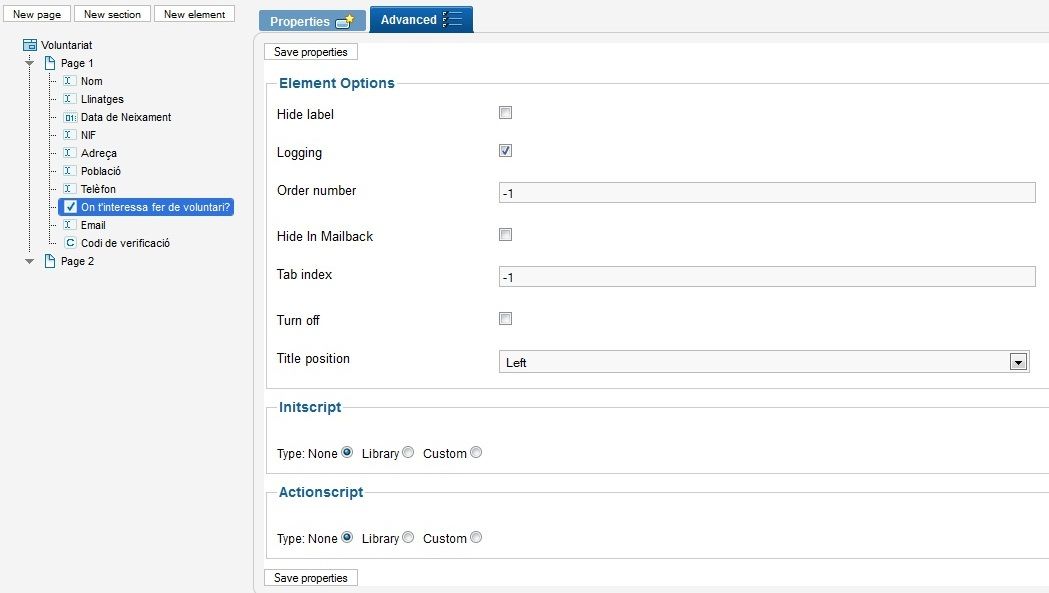Screen dimensions: 1049x593
Task: Click the Data de Neixament date icon
Action: pos(70,117)
